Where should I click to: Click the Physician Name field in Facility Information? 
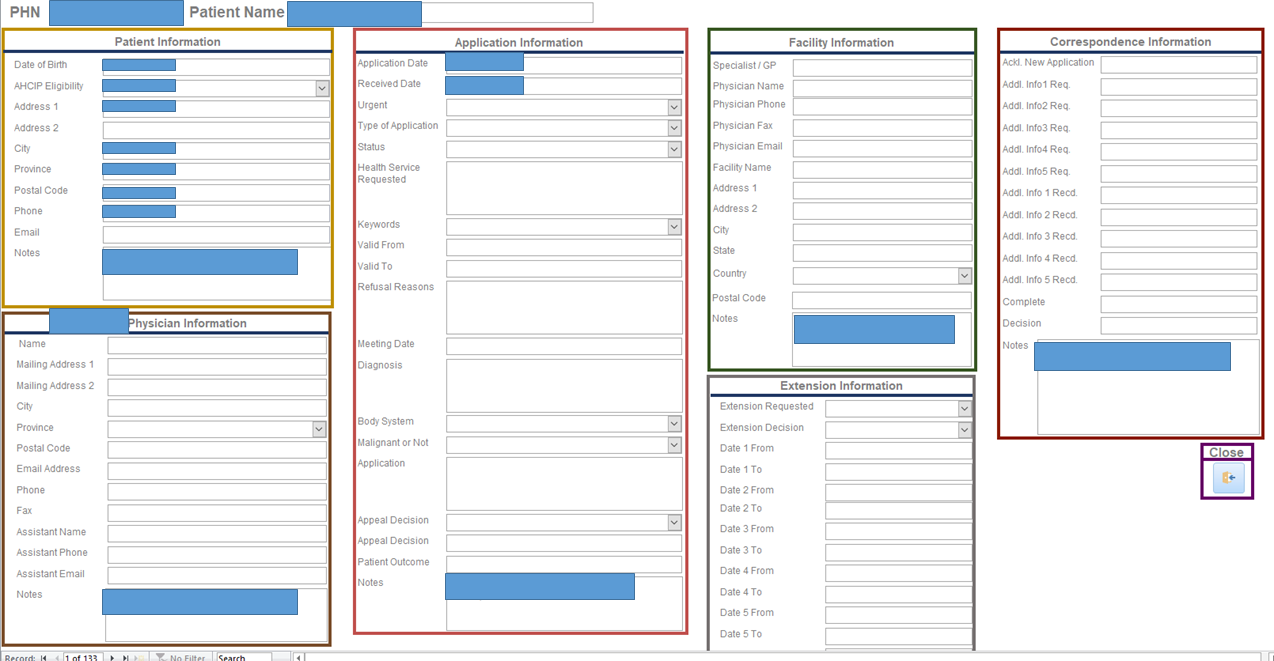click(x=882, y=88)
